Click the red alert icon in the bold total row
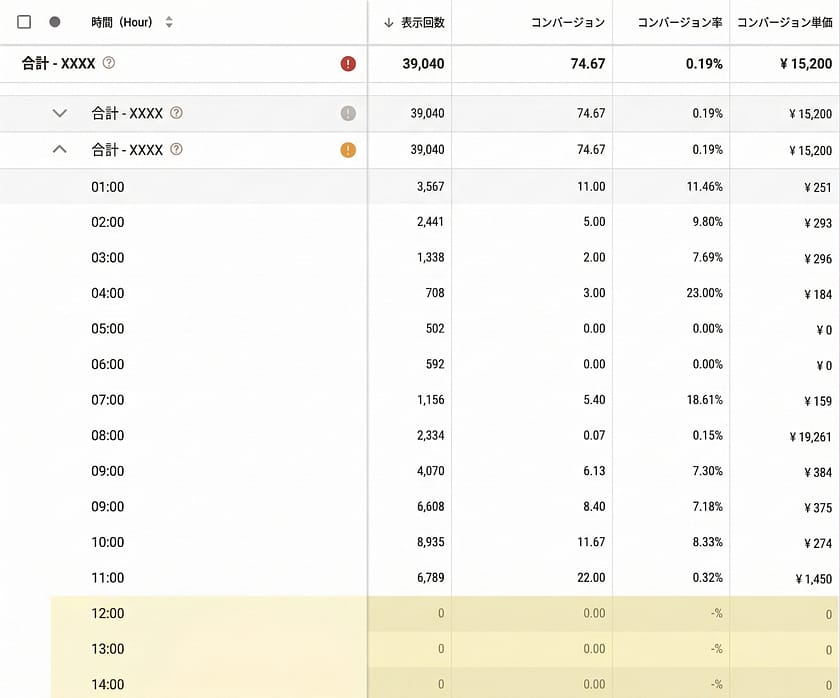 (x=348, y=64)
